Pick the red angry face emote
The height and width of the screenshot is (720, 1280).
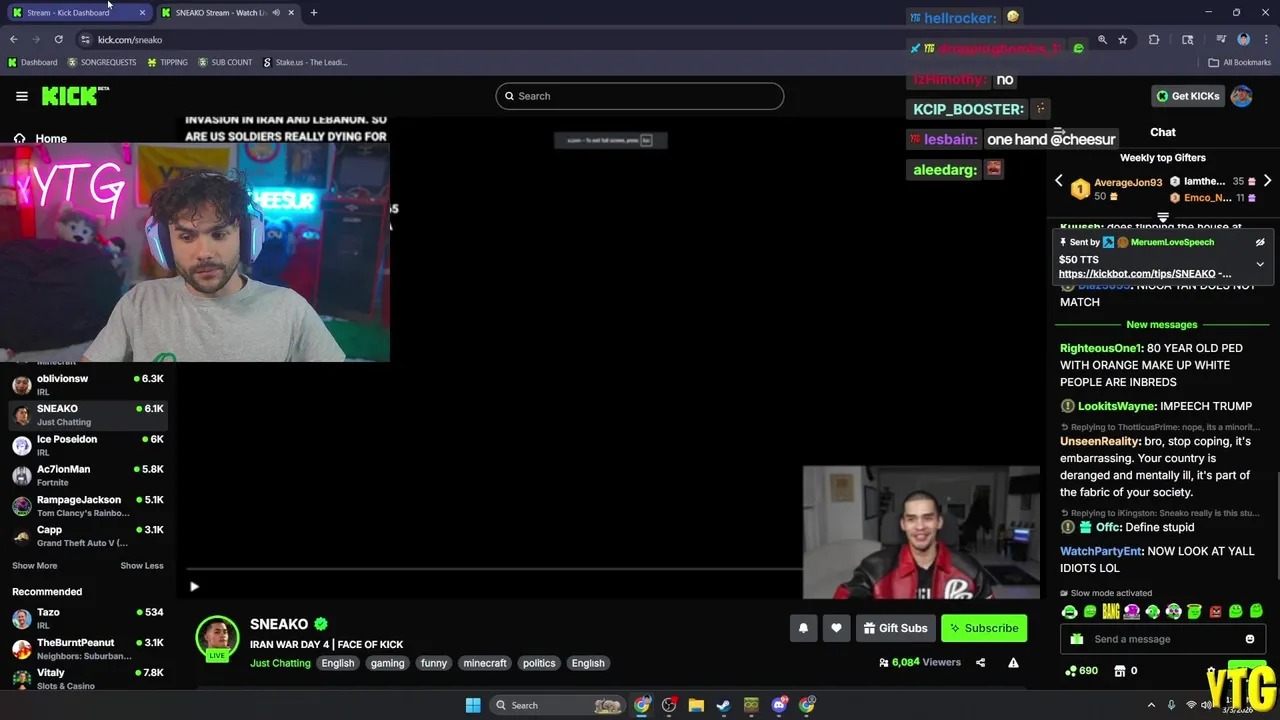pos(1215,611)
